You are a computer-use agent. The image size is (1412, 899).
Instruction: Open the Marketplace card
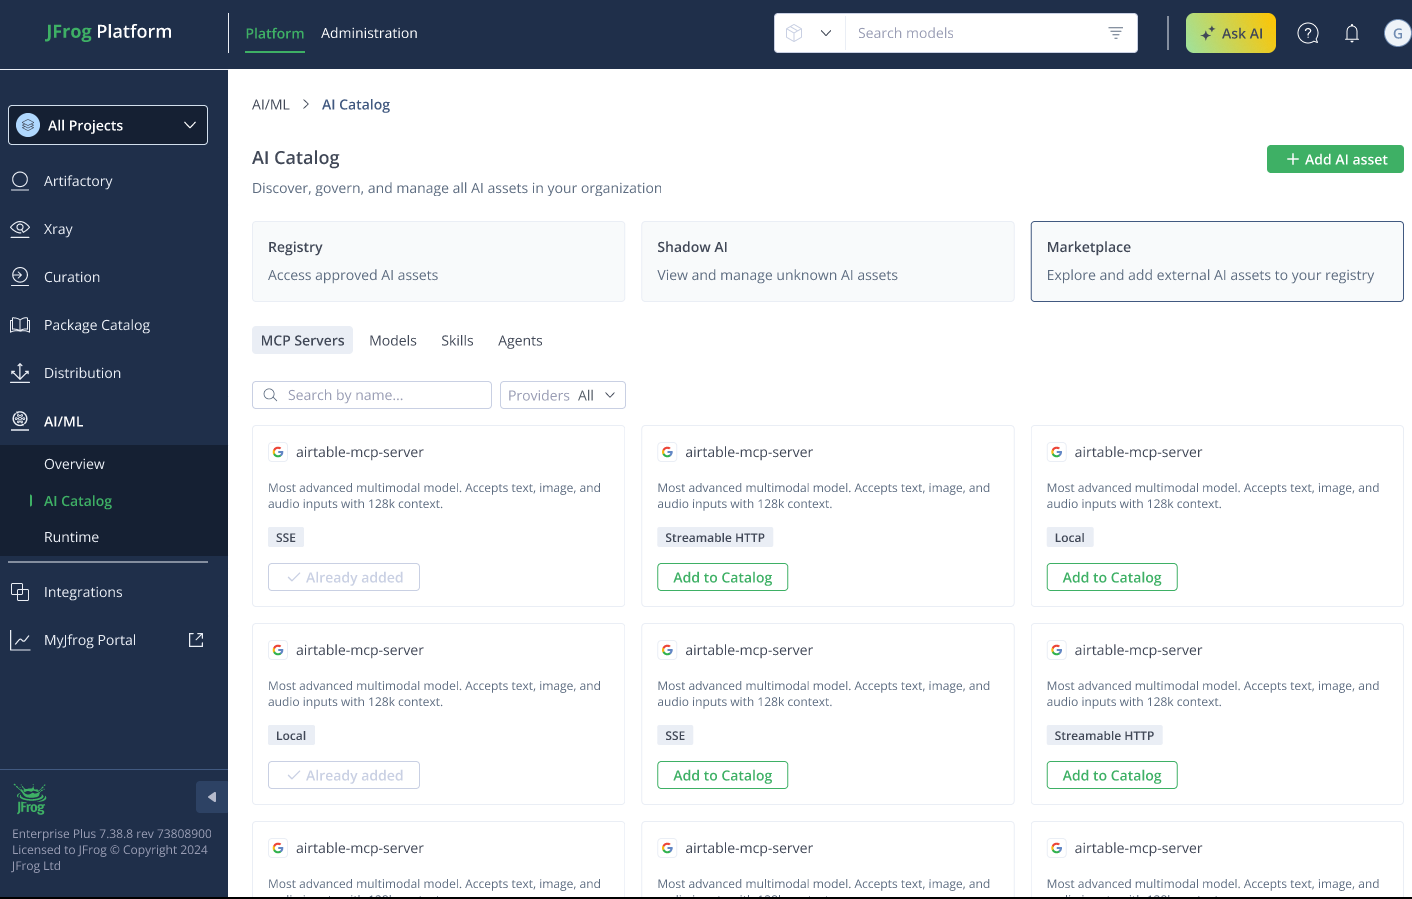1217,261
